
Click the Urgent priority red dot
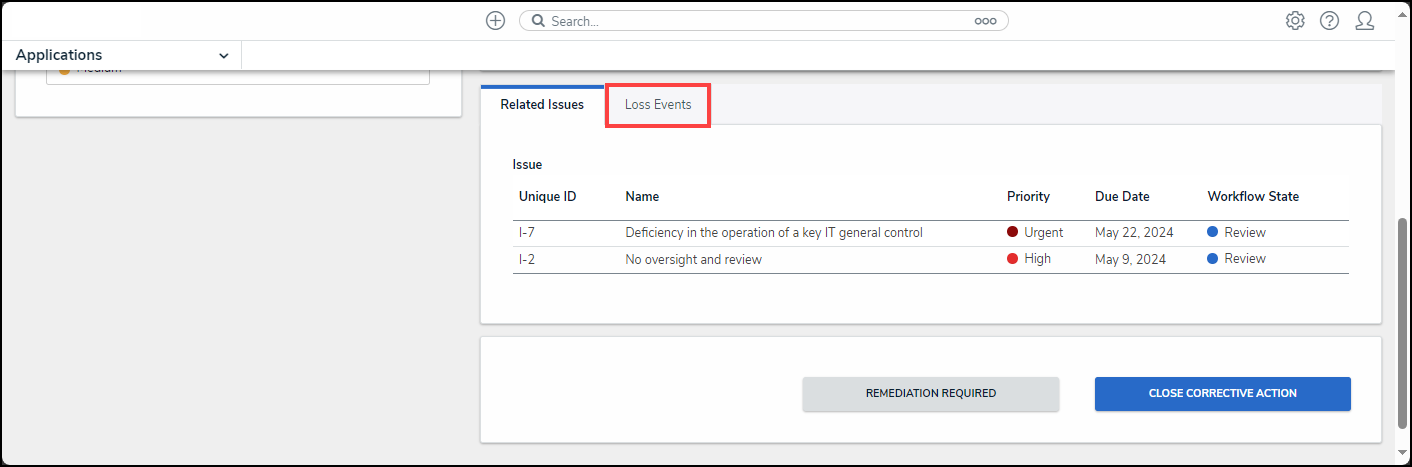1013,233
